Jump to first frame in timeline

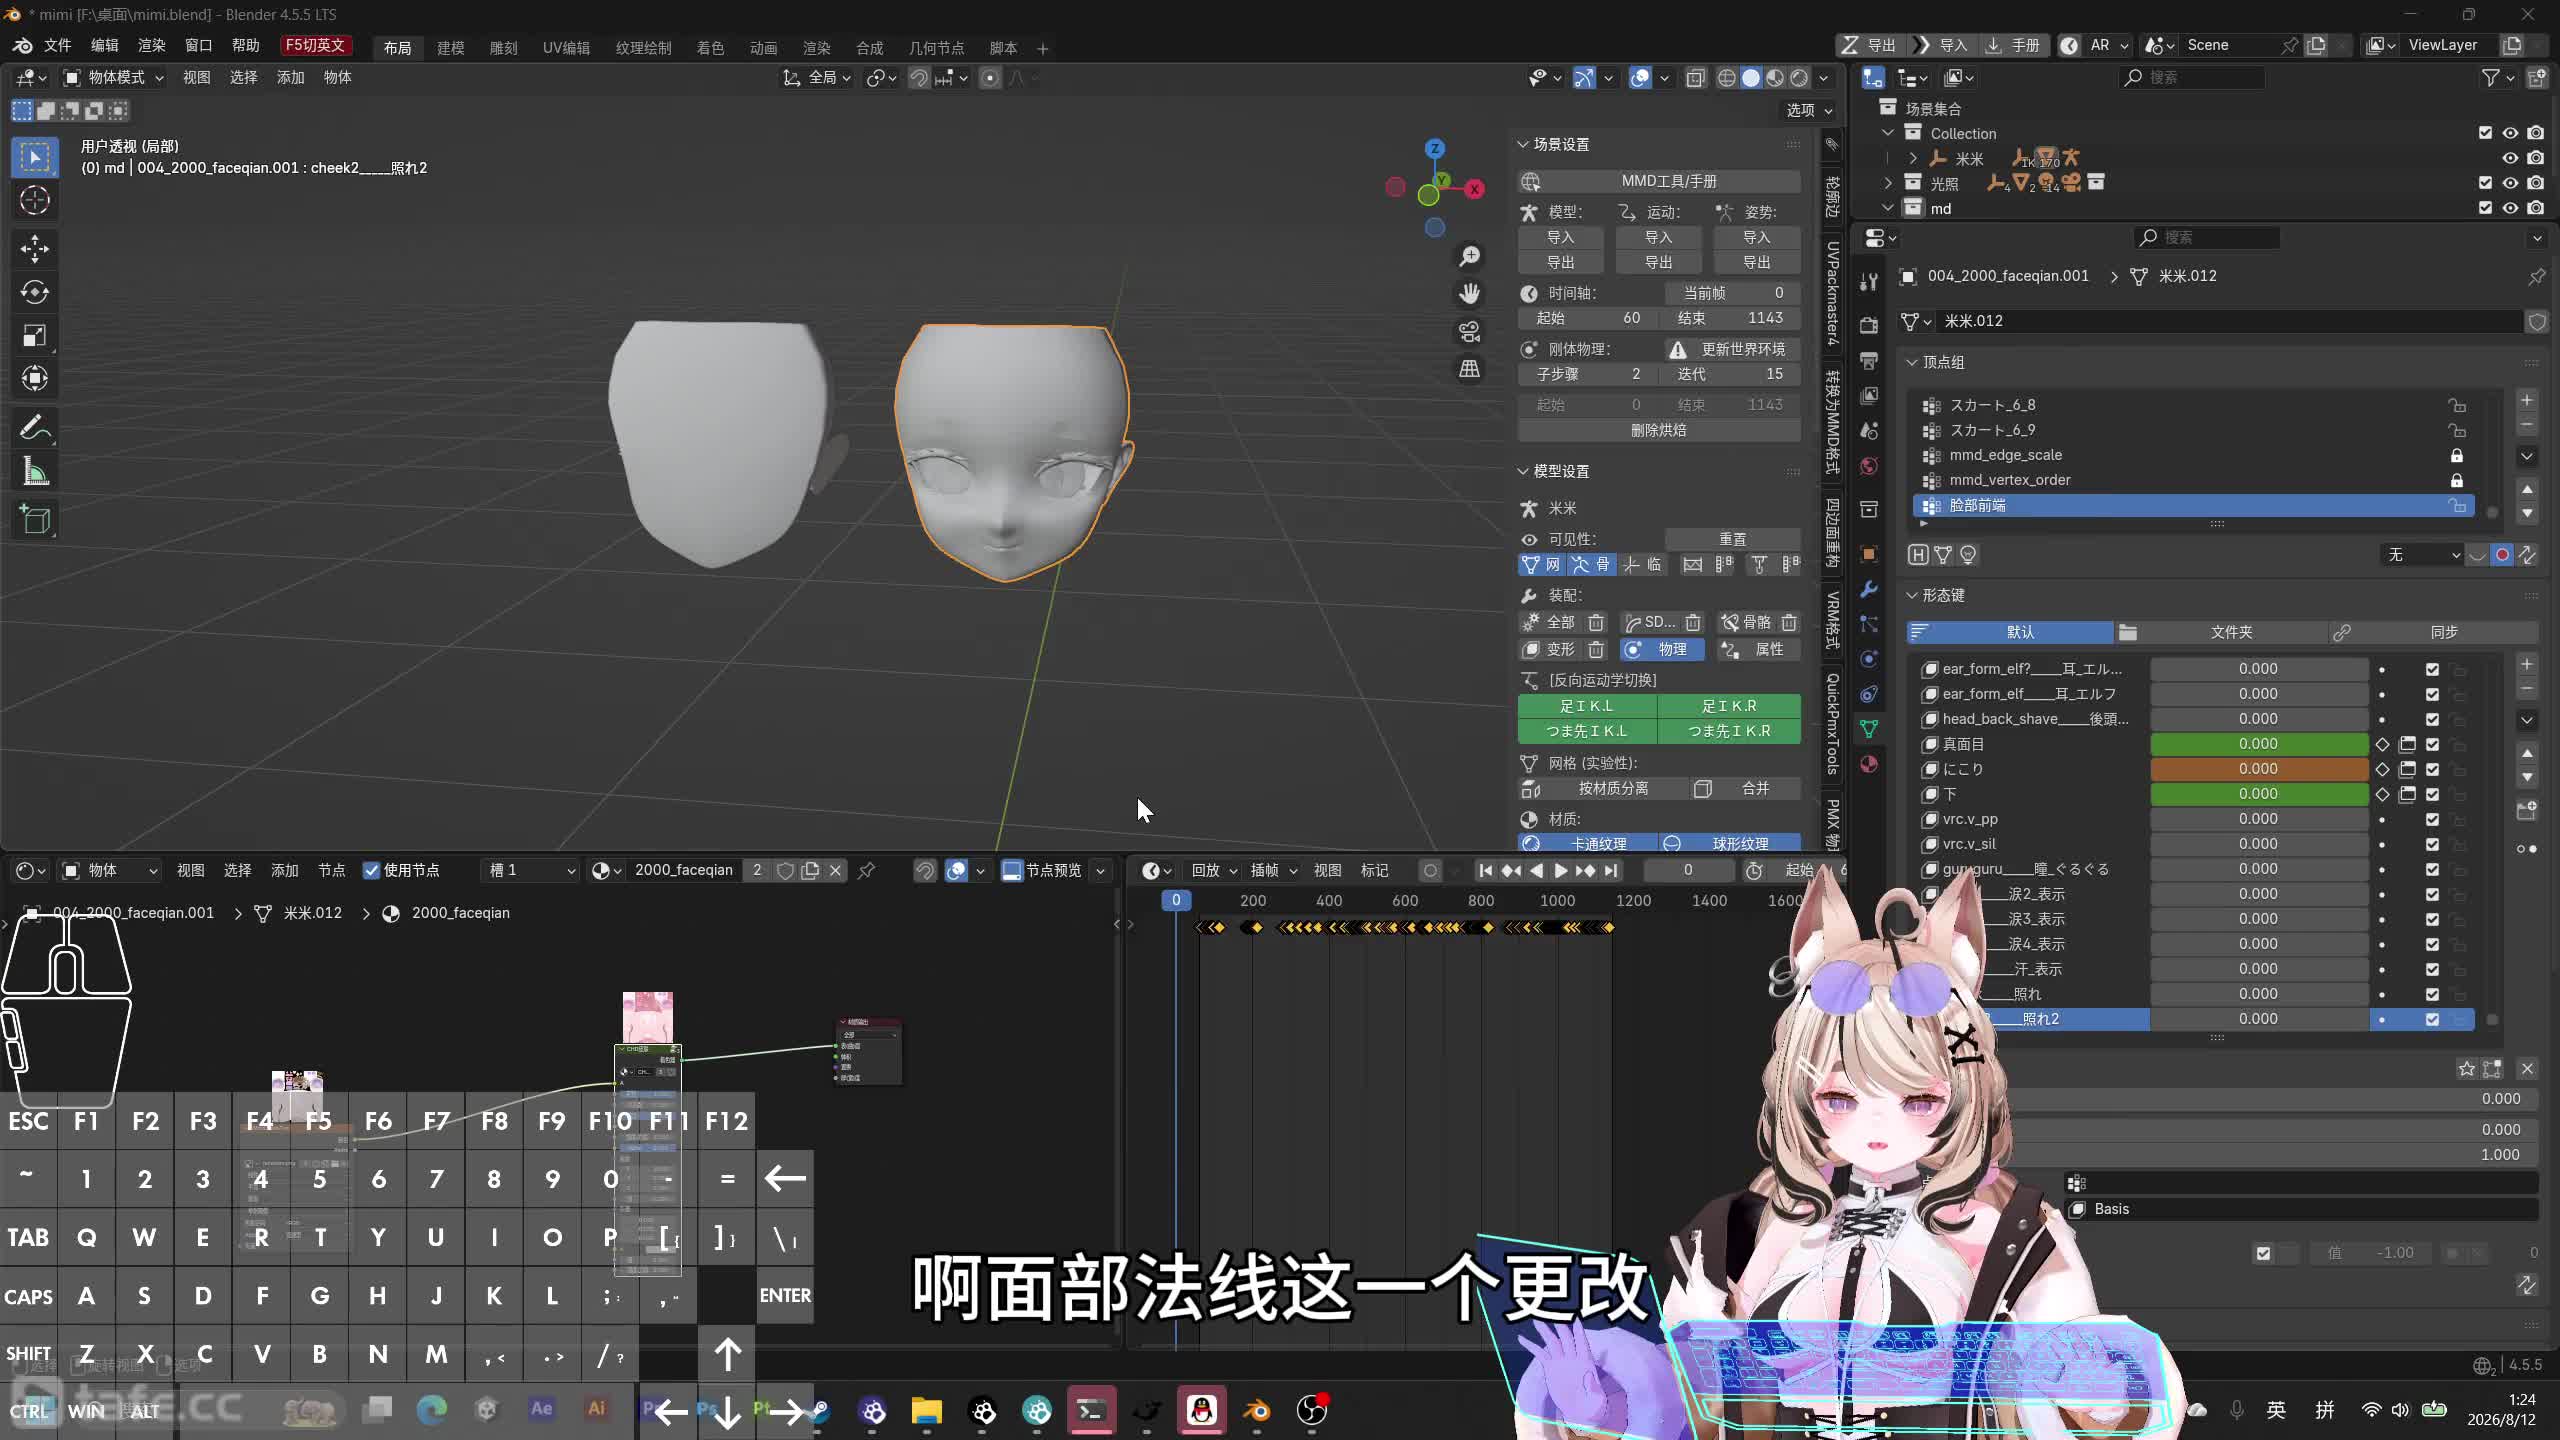1486,871
